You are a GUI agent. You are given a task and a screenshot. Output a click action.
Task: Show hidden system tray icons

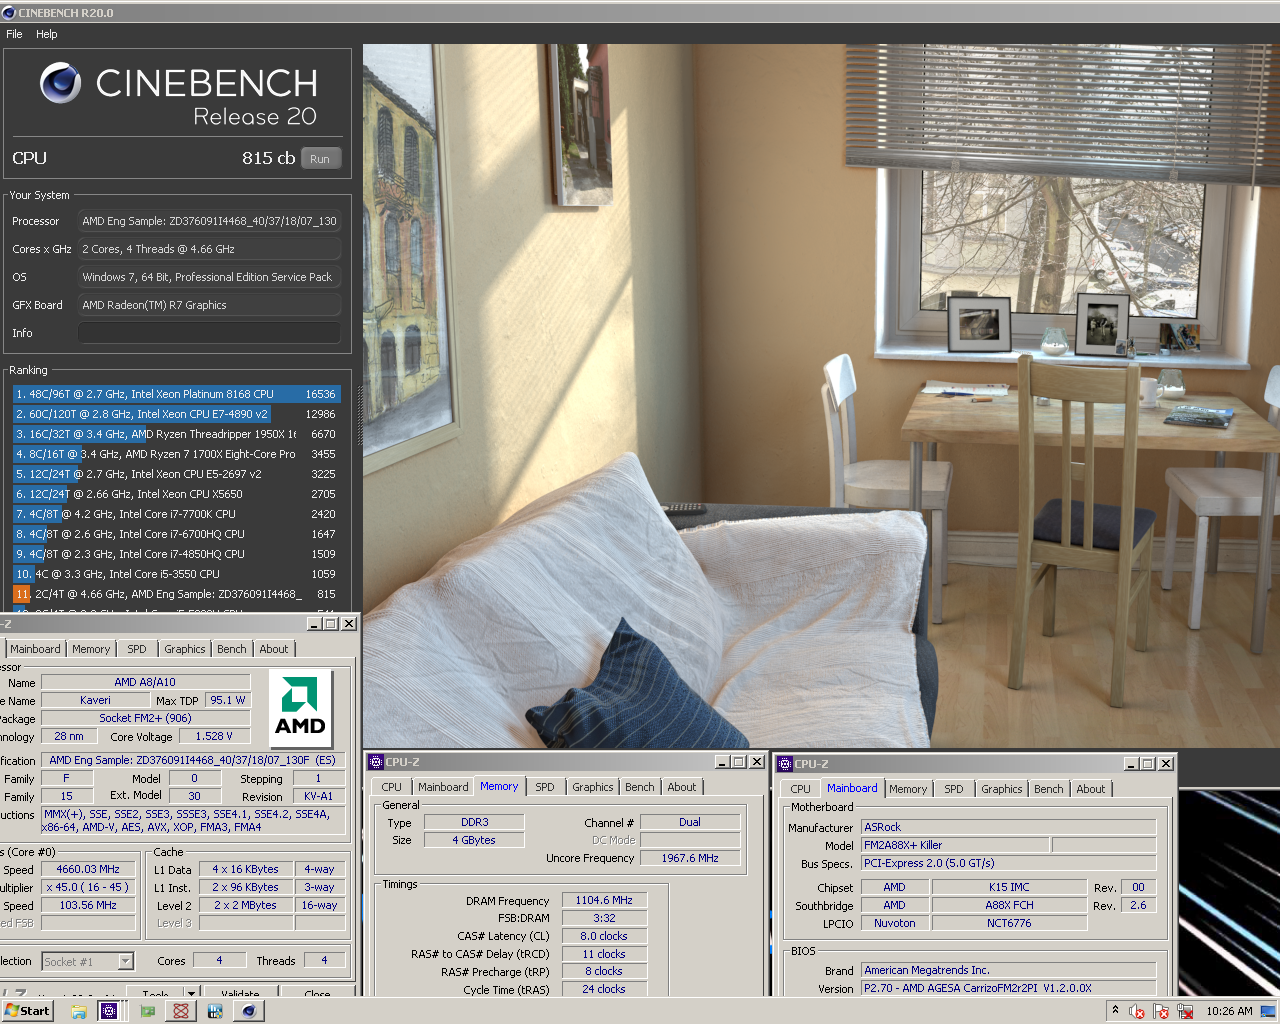[x=1115, y=1010]
